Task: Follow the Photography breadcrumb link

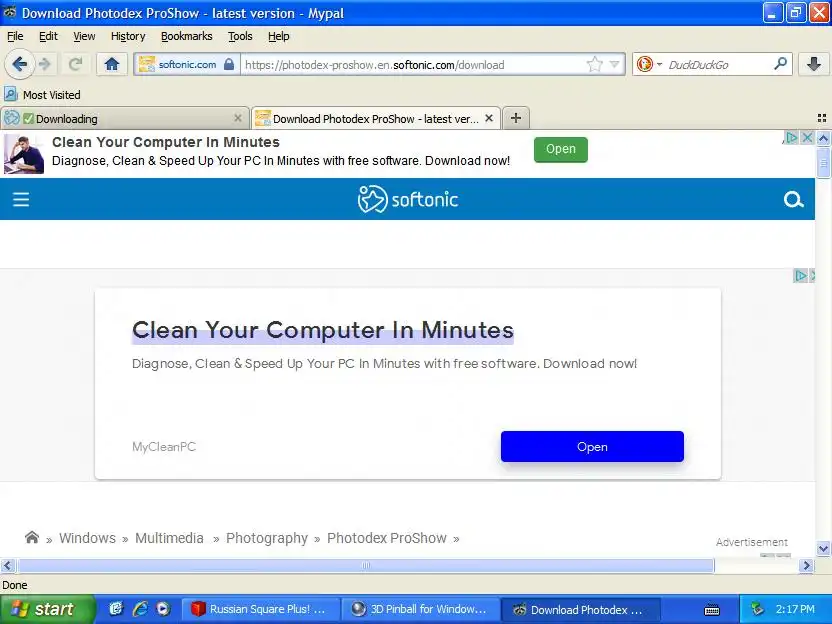Action: pyautogui.click(x=267, y=538)
